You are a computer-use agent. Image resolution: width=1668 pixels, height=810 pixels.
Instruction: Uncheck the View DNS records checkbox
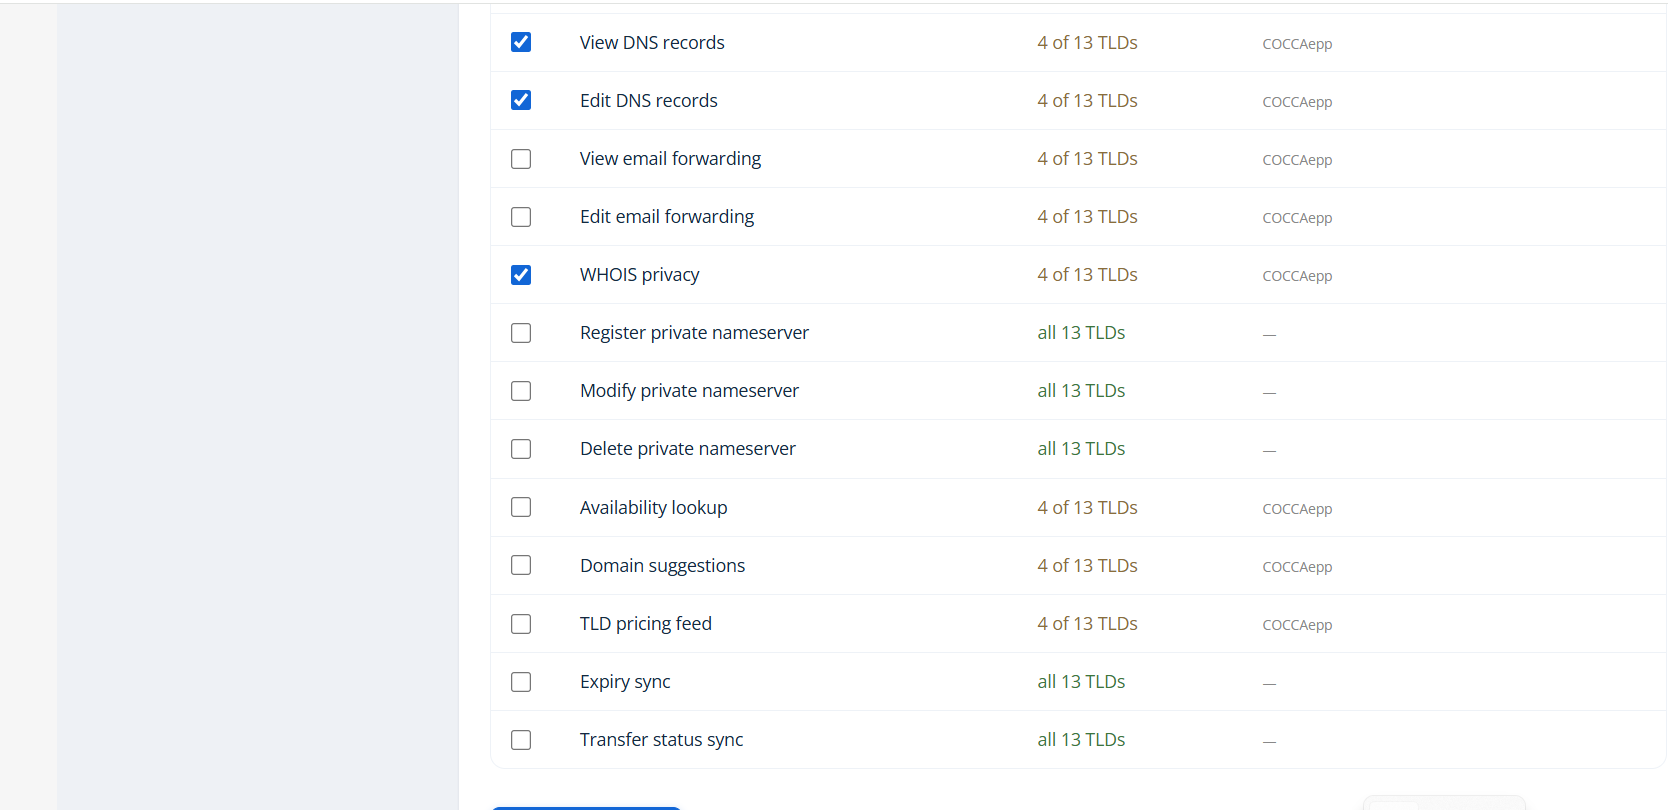tap(521, 42)
